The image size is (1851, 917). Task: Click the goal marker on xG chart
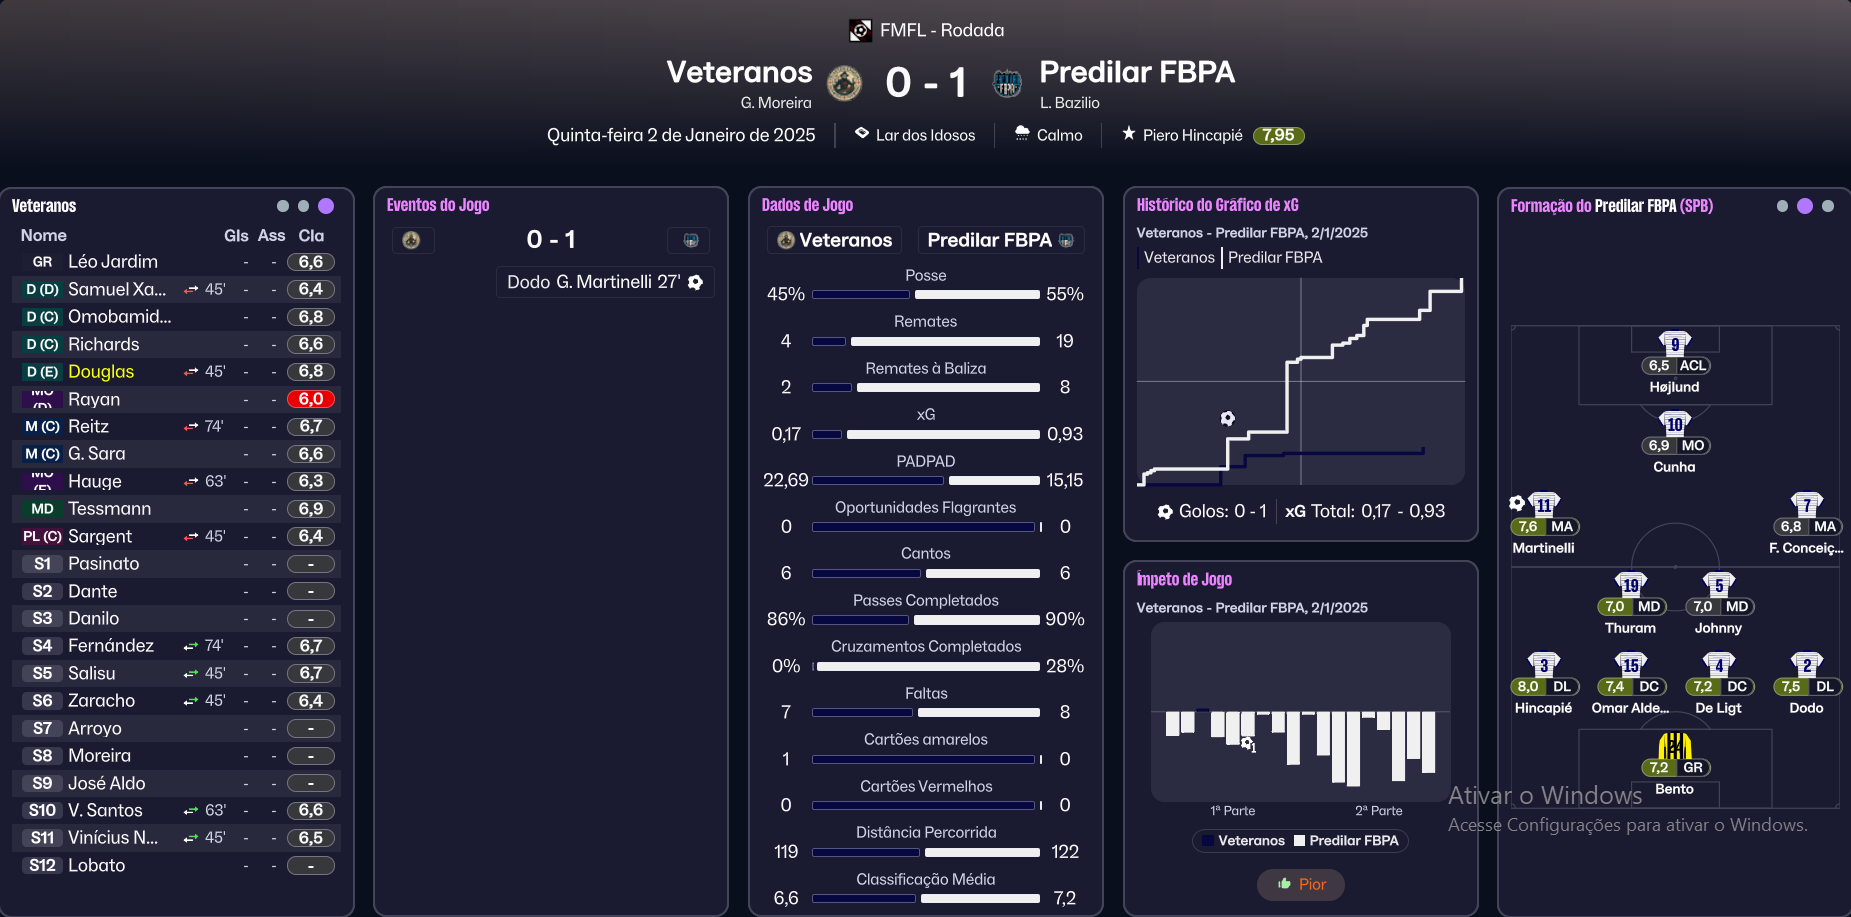pos(1228,418)
